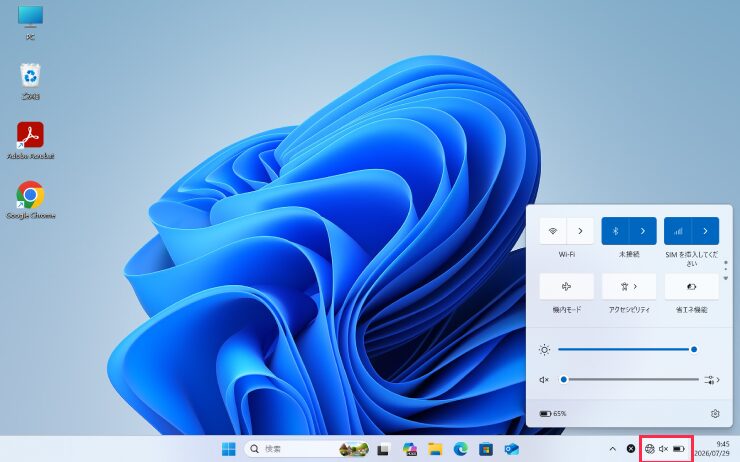Open File Explorer from taskbar

coord(435,449)
